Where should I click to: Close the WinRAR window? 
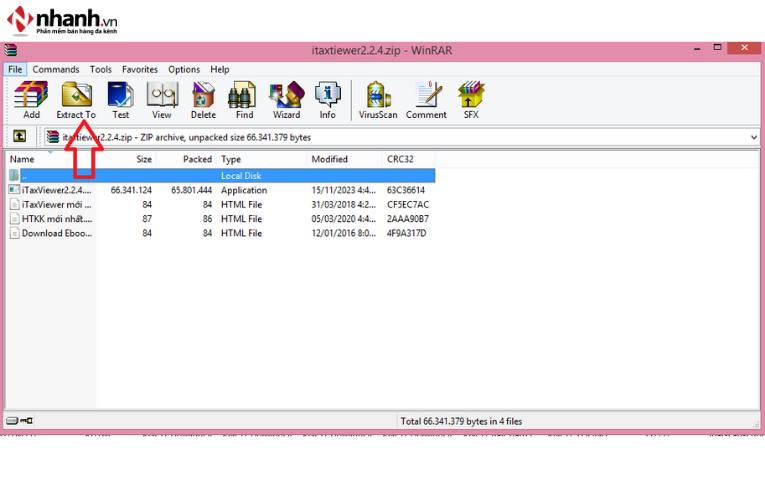point(744,48)
